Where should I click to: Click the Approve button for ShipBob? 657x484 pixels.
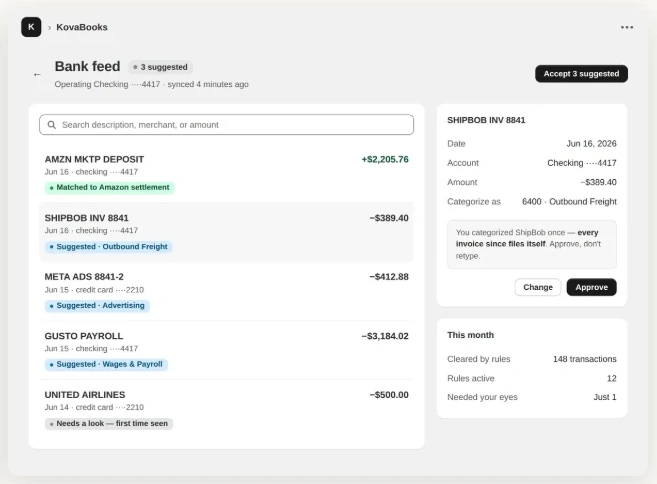coord(591,287)
